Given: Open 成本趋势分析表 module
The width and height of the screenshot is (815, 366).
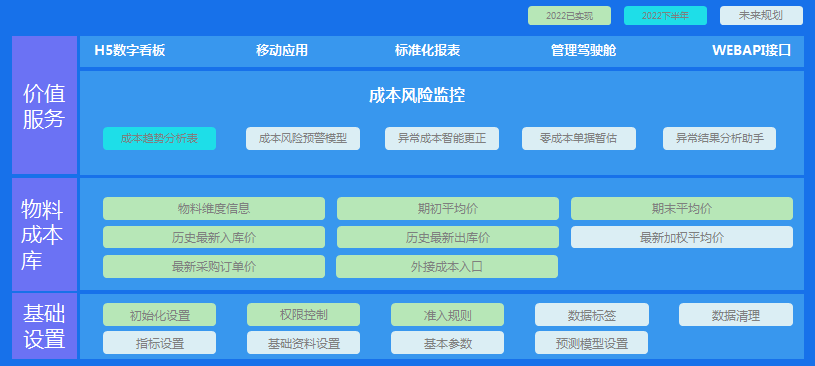Looking at the screenshot, I should (x=160, y=139).
